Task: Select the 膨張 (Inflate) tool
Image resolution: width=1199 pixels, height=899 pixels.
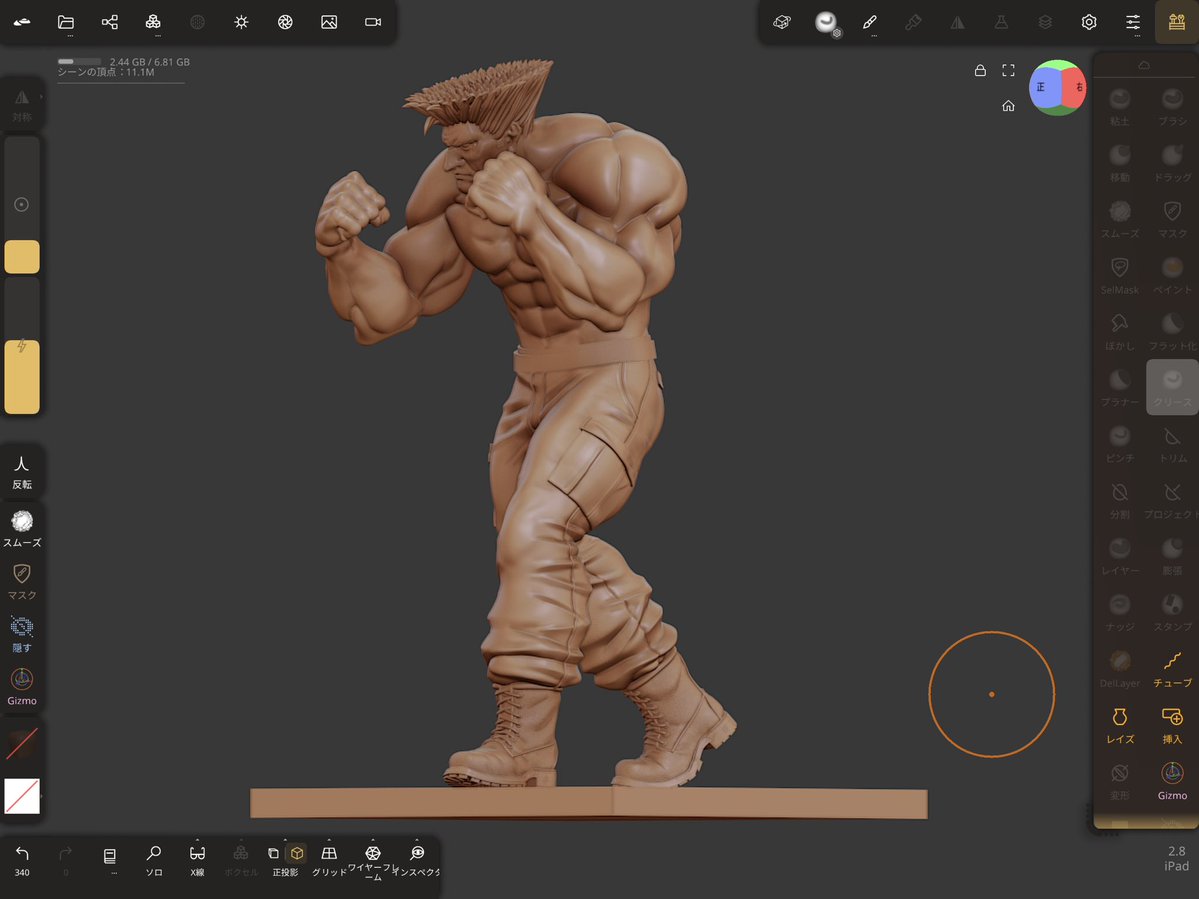Action: [x=1172, y=556]
